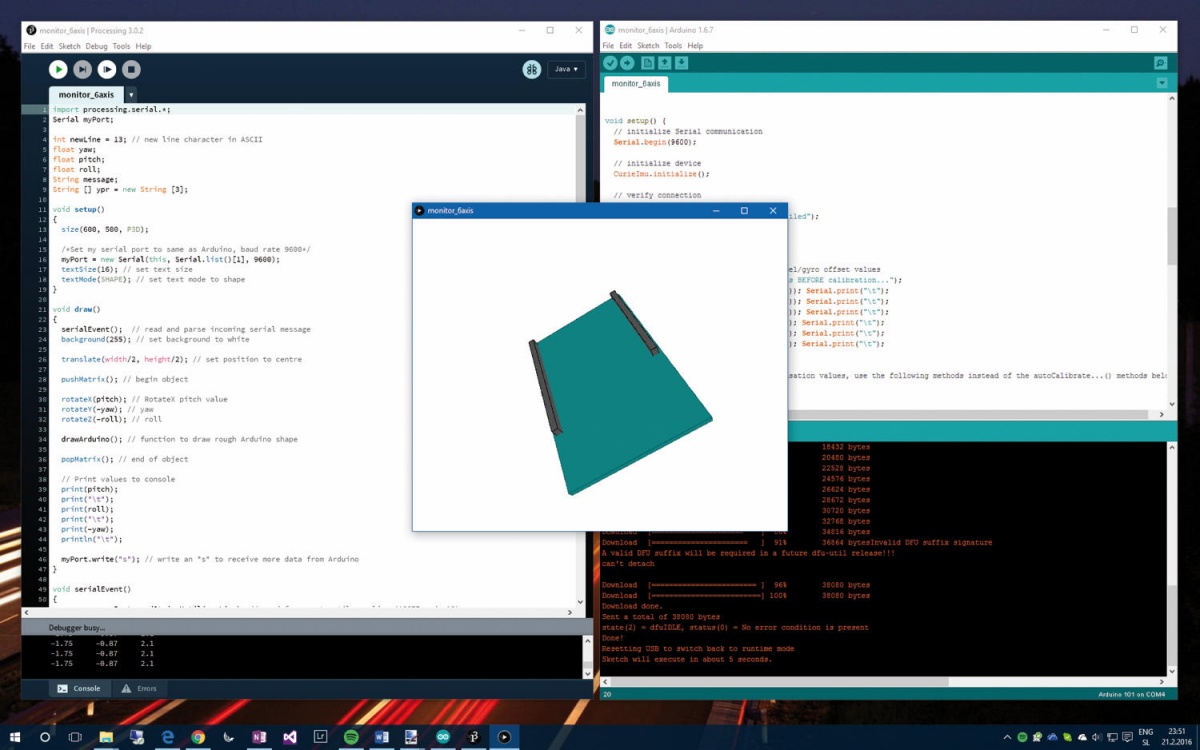Image resolution: width=1200 pixels, height=750 pixels.
Task: Open Task View from the taskbar
Action: coord(75,737)
